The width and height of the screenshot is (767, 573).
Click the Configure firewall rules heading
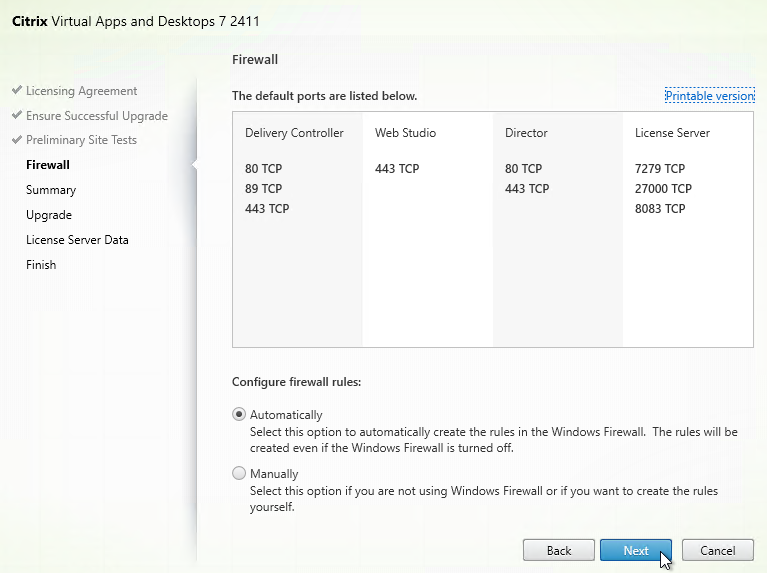coord(296,382)
